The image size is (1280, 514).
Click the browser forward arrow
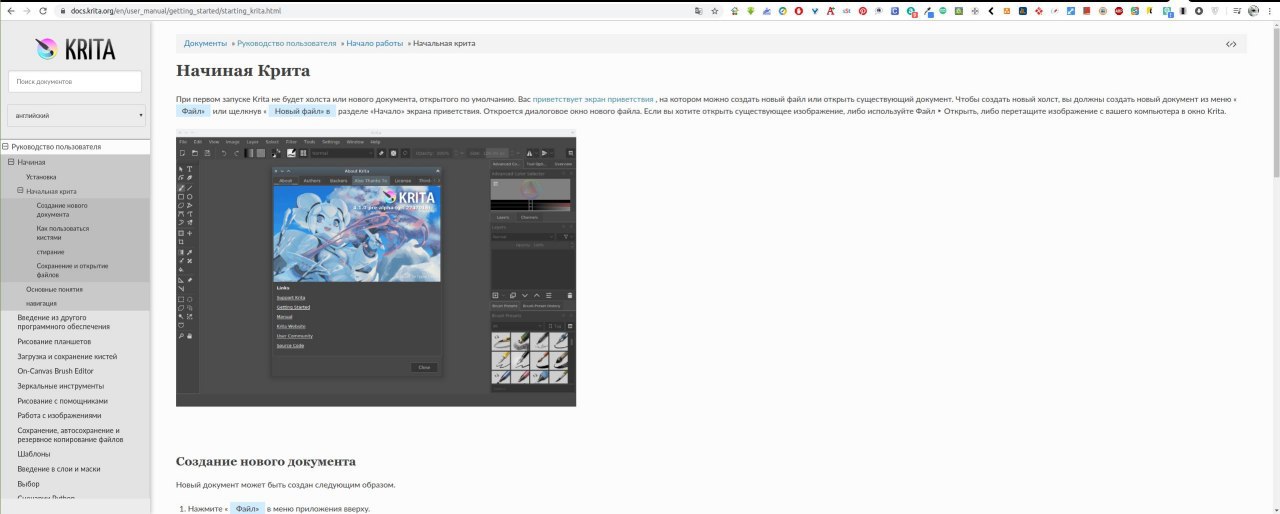[27, 10]
